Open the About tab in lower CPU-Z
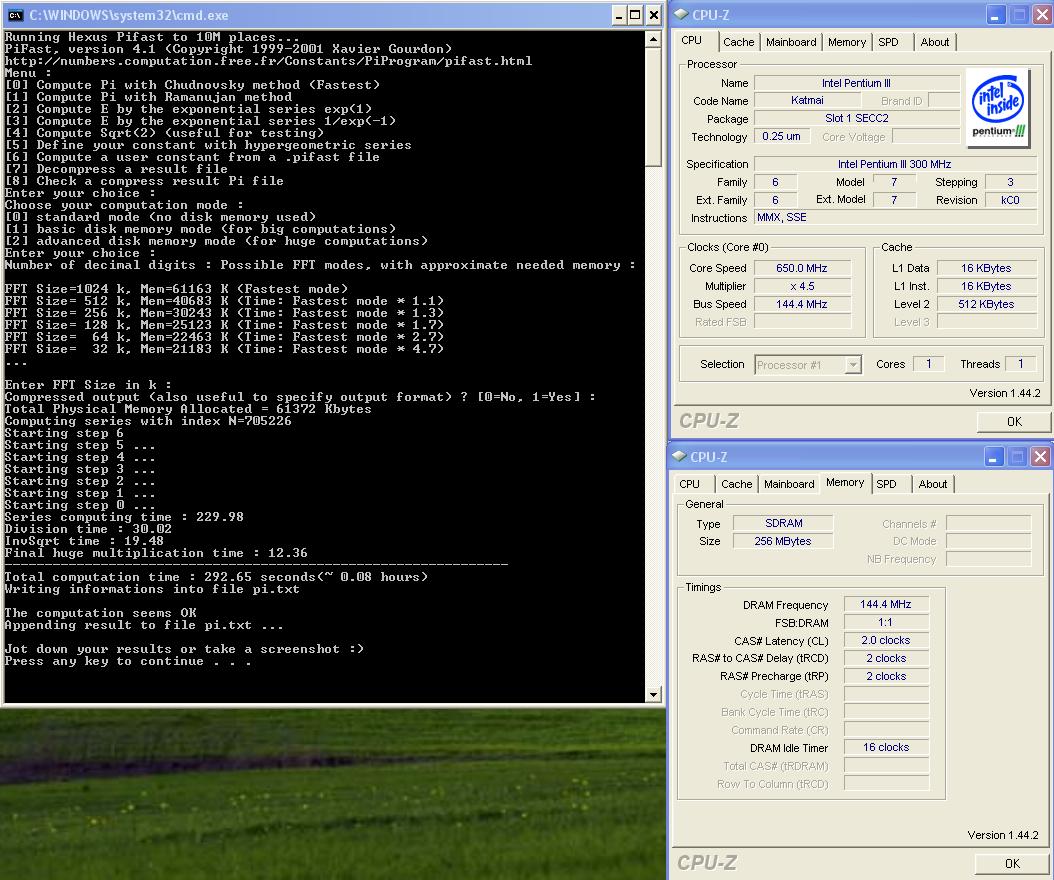Viewport: 1054px width, 880px height. point(932,484)
